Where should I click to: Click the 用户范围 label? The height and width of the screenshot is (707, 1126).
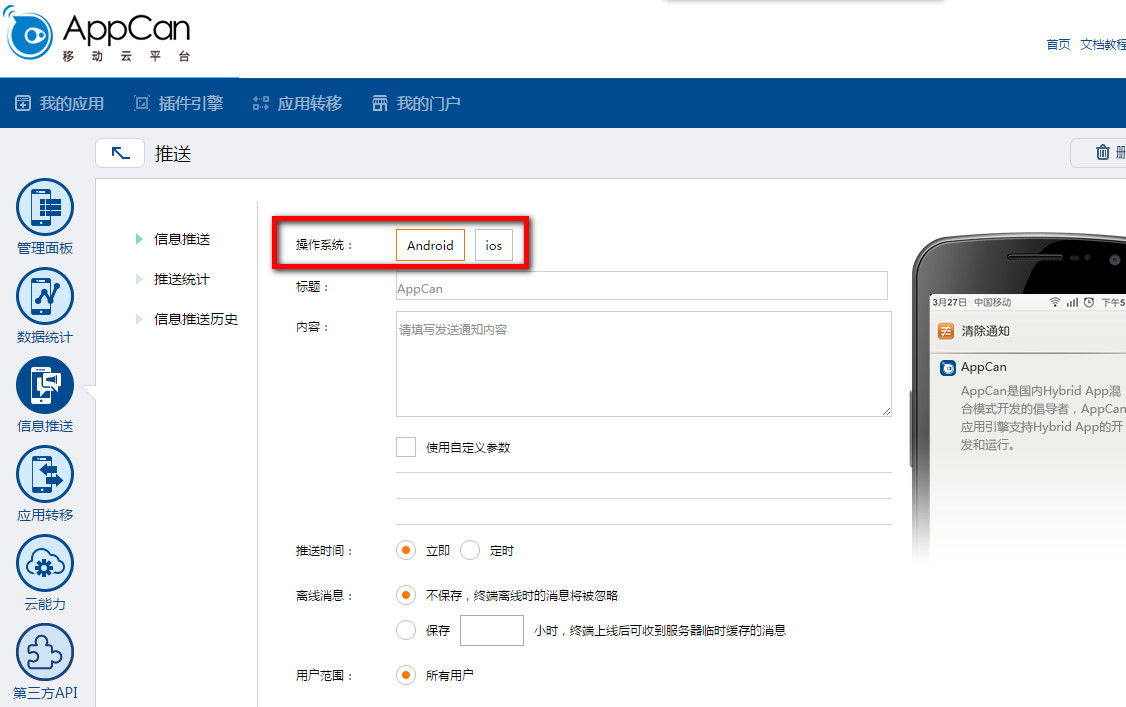pyautogui.click(x=324, y=675)
